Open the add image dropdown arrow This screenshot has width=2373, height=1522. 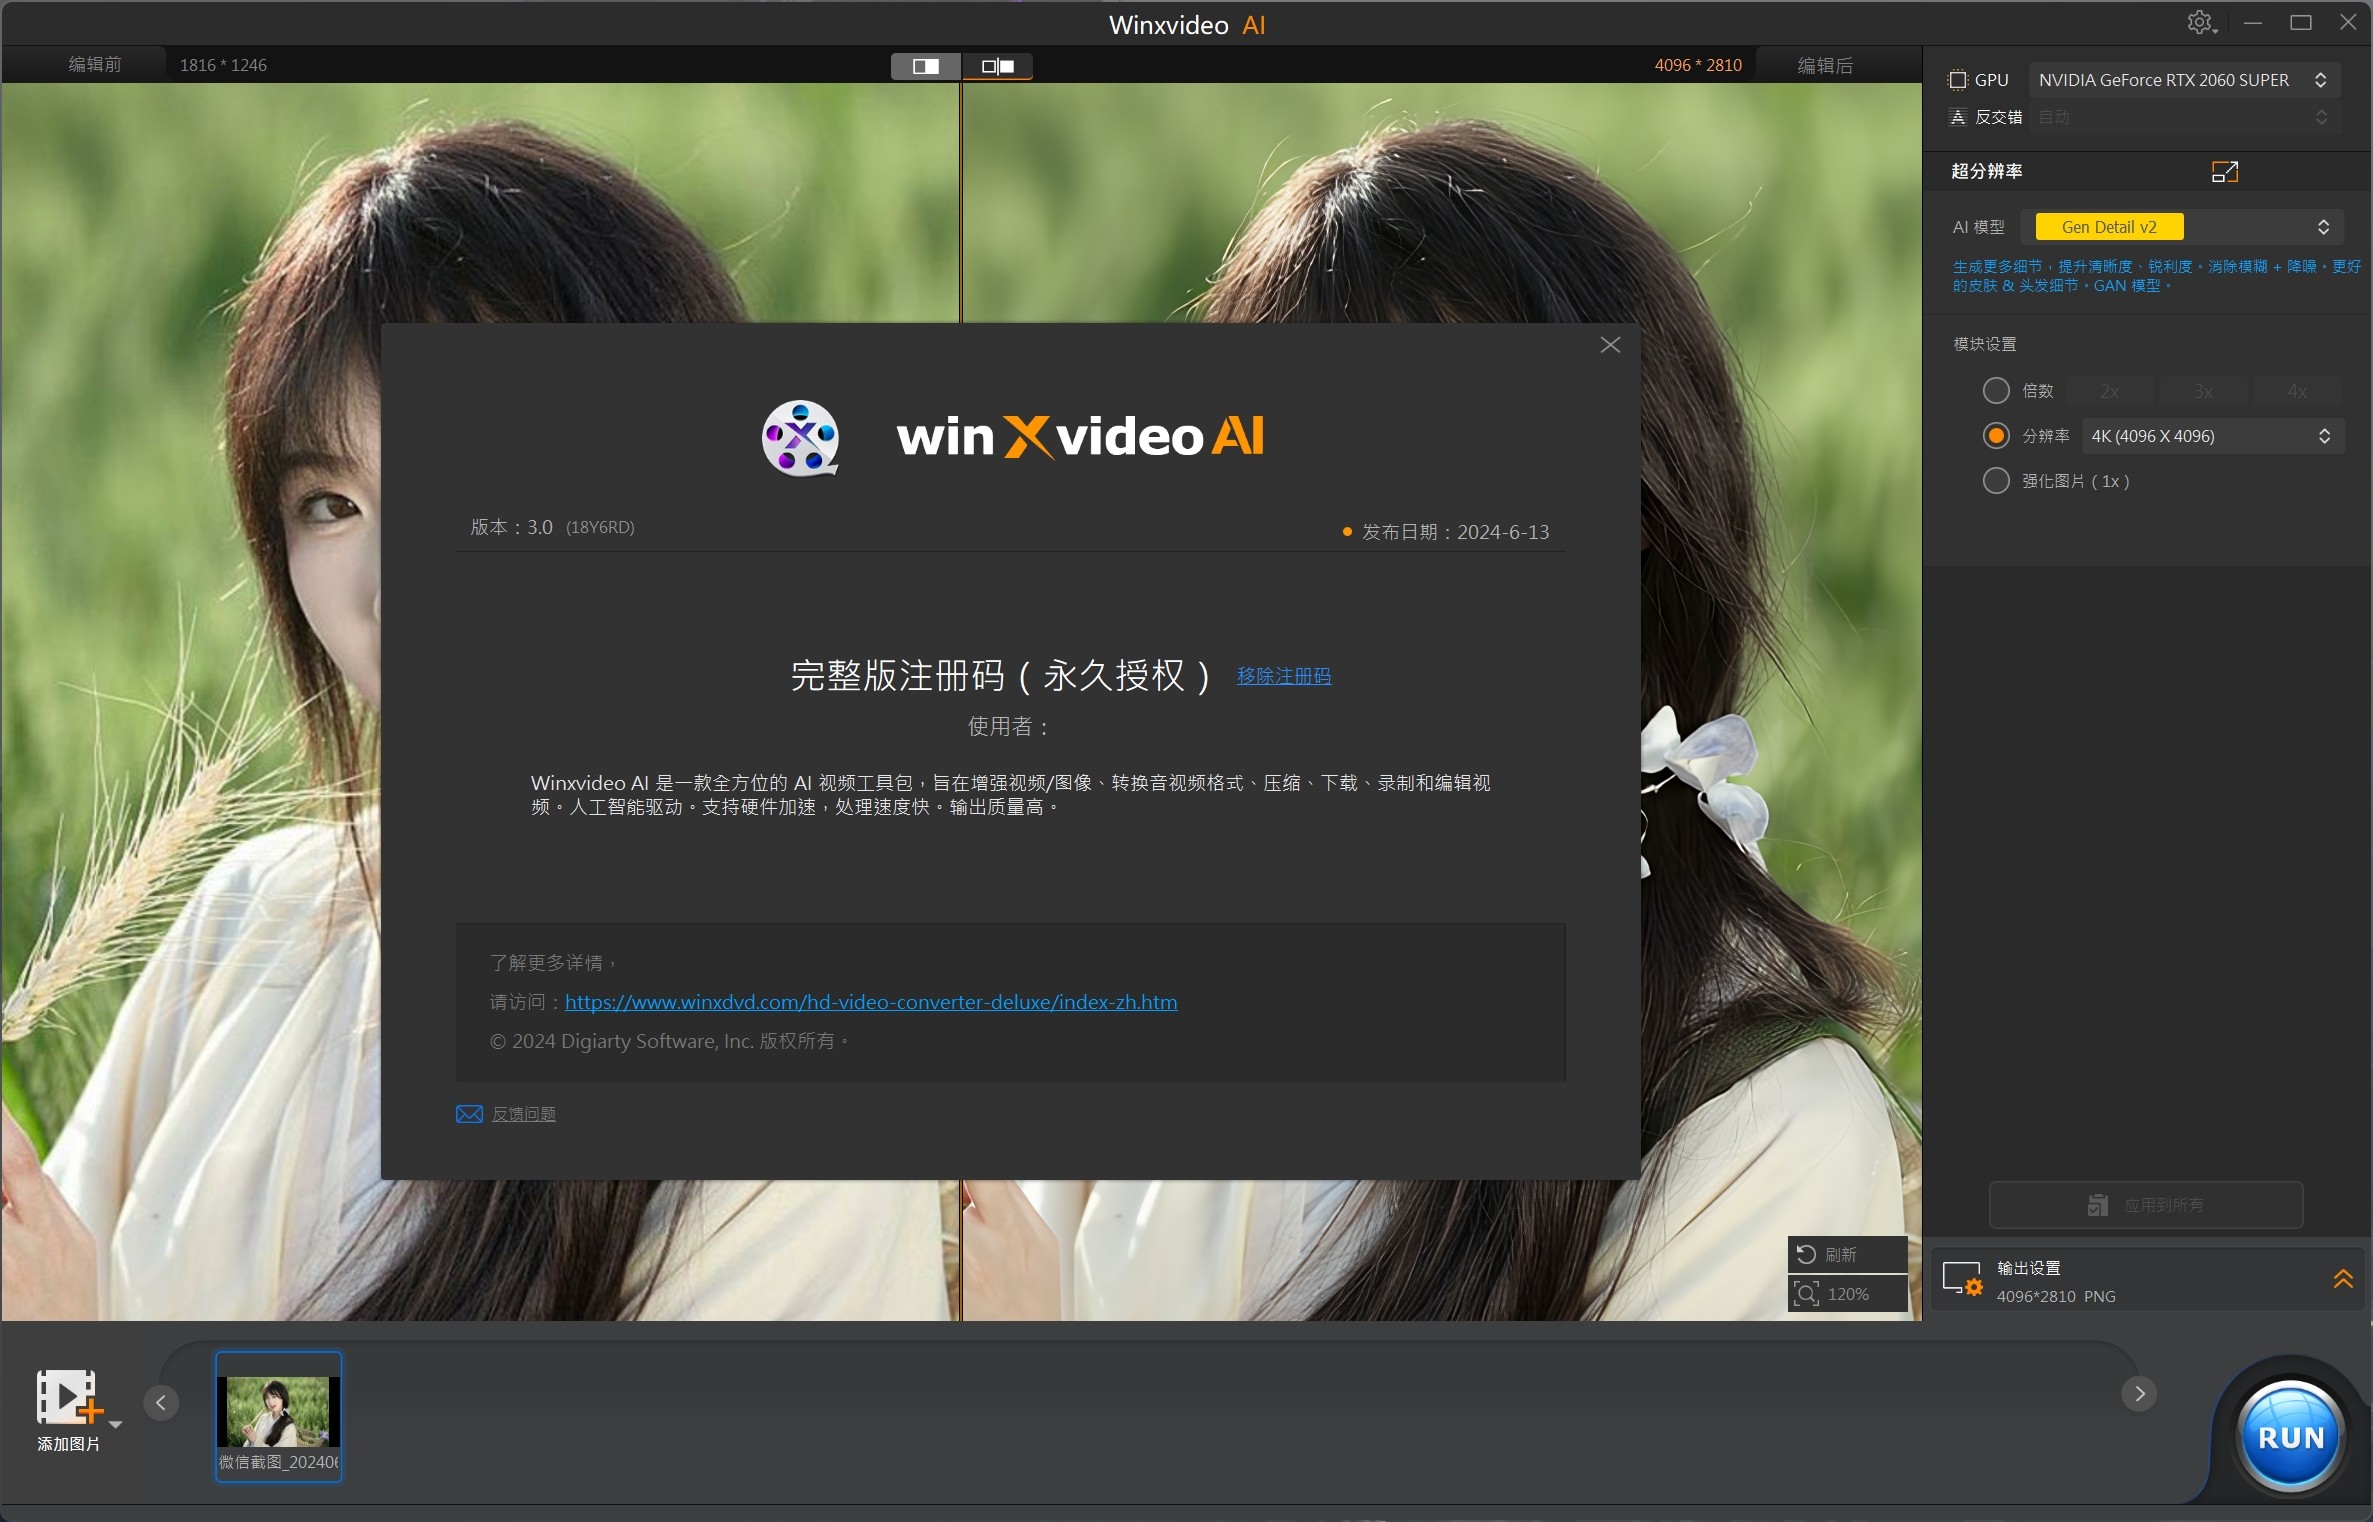pos(115,1424)
